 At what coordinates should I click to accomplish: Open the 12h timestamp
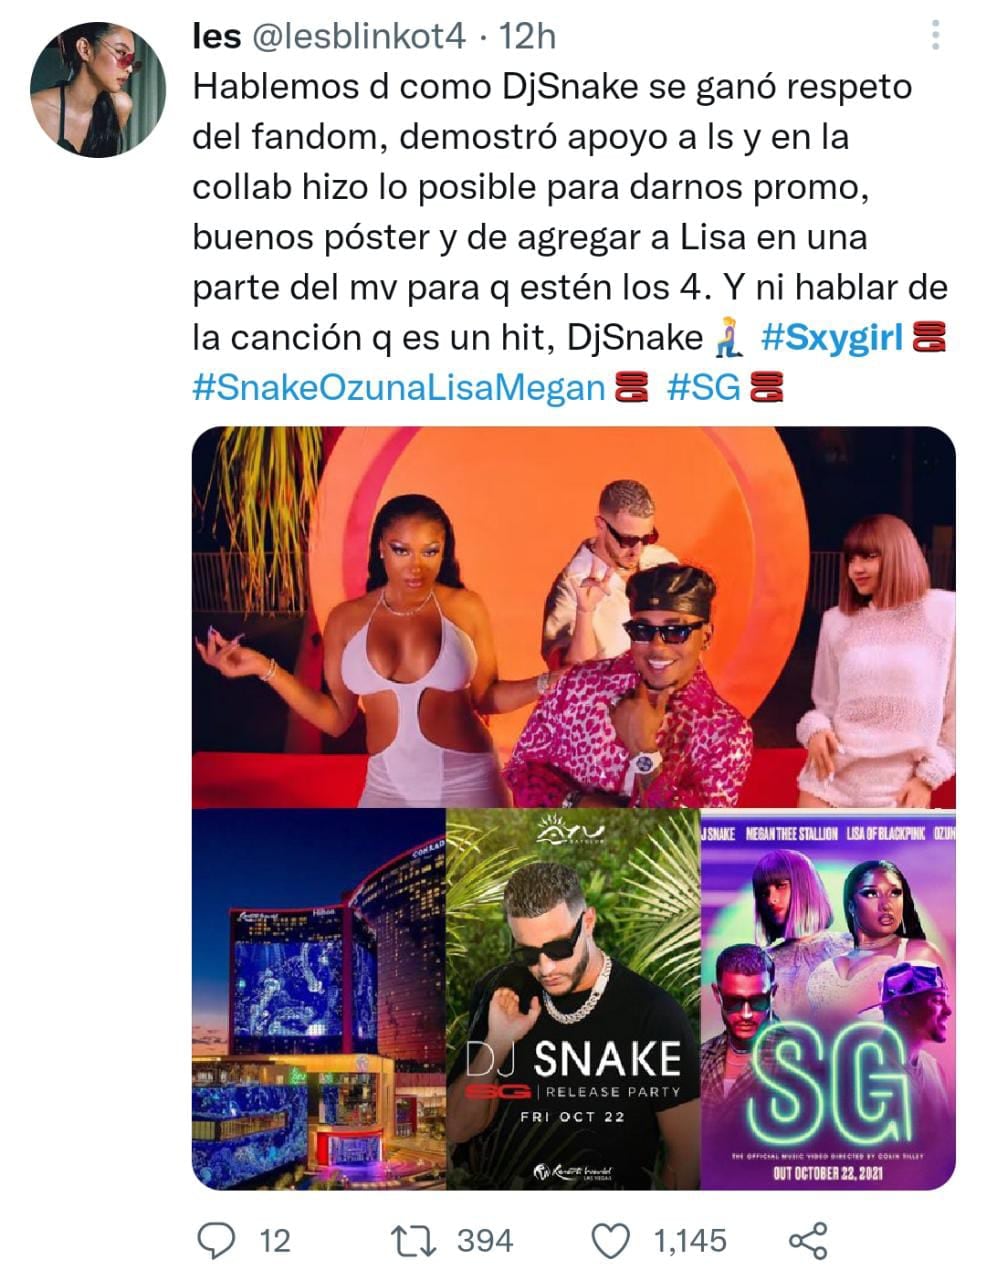point(526,37)
